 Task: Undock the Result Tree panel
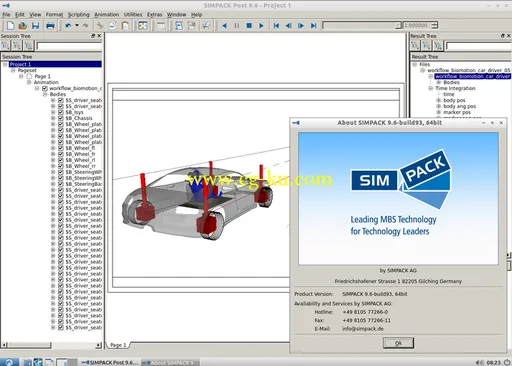pyautogui.click(x=503, y=36)
